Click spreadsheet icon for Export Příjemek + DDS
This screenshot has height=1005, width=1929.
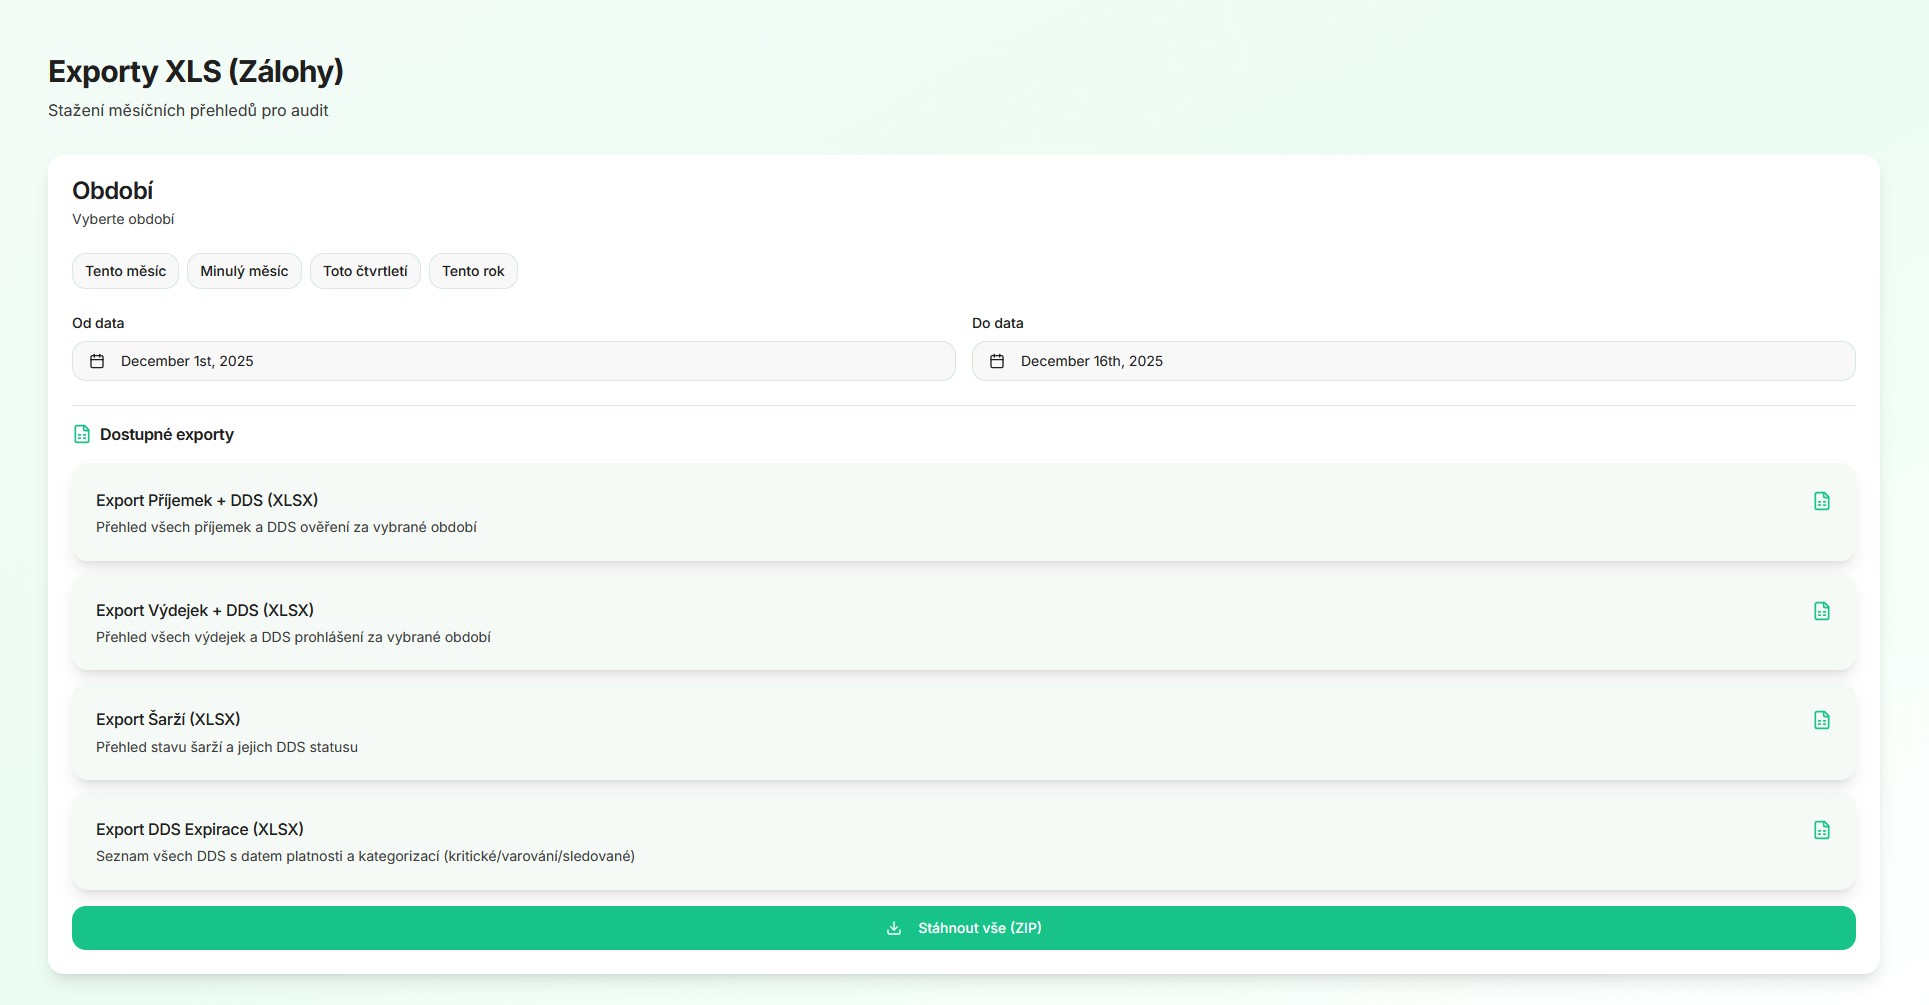[x=1821, y=501]
